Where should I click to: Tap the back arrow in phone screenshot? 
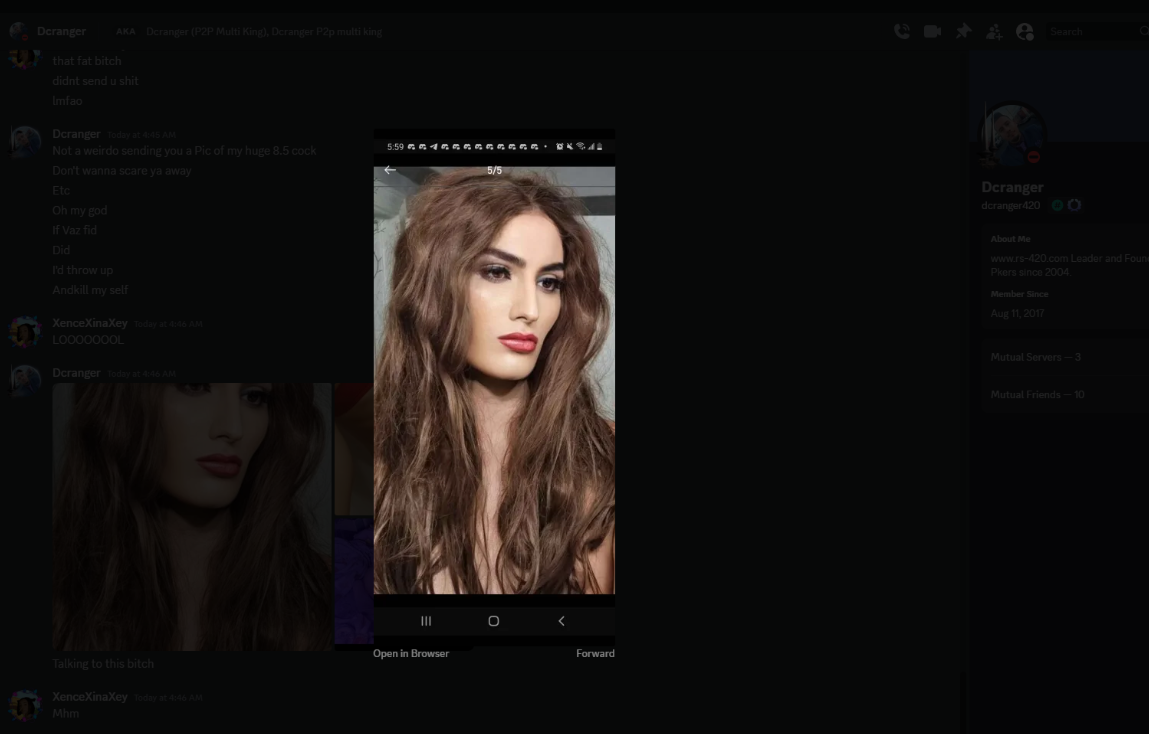click(390, 170)
